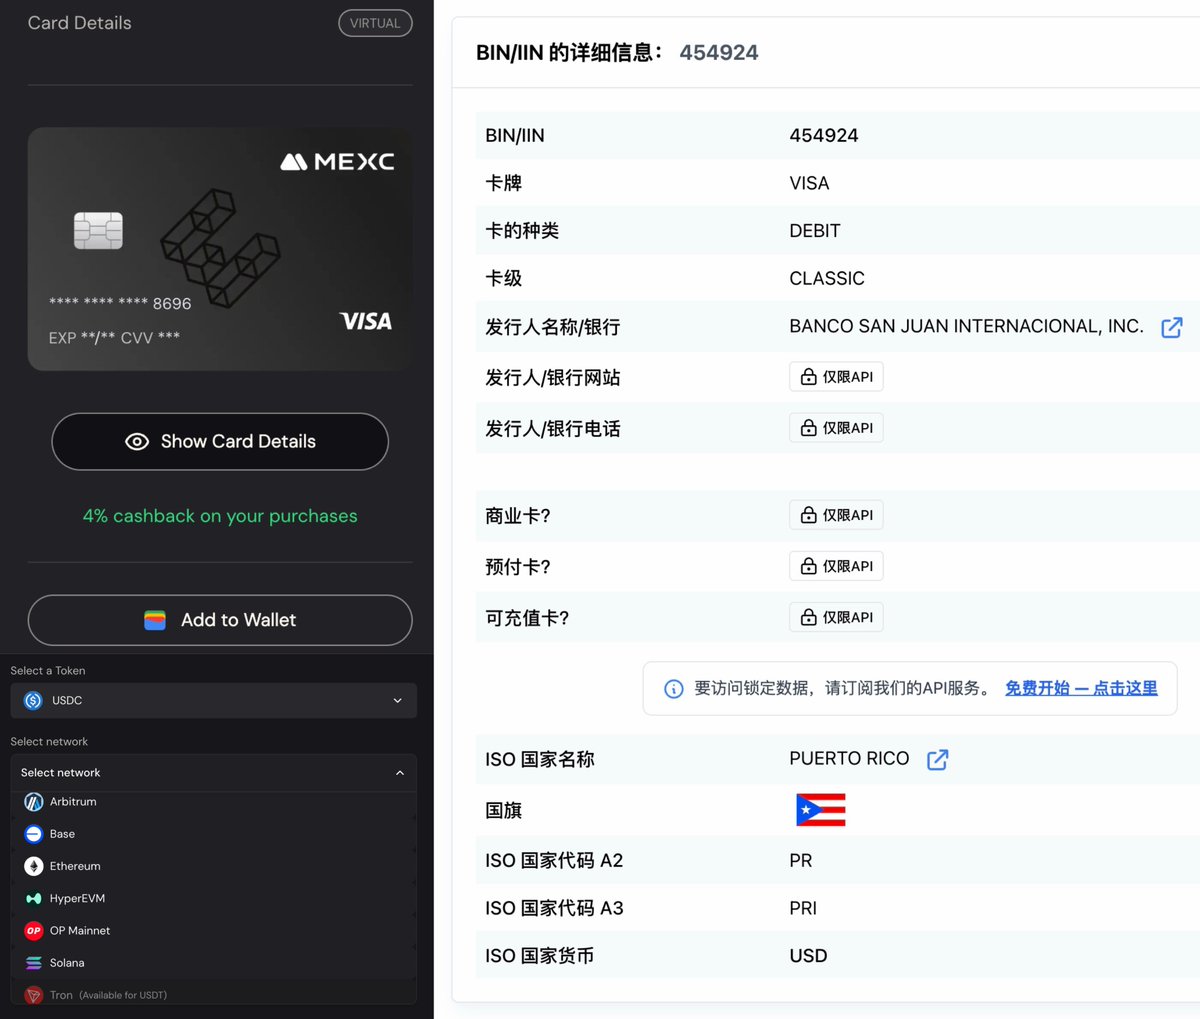Select Base network option

pos(213,834)
